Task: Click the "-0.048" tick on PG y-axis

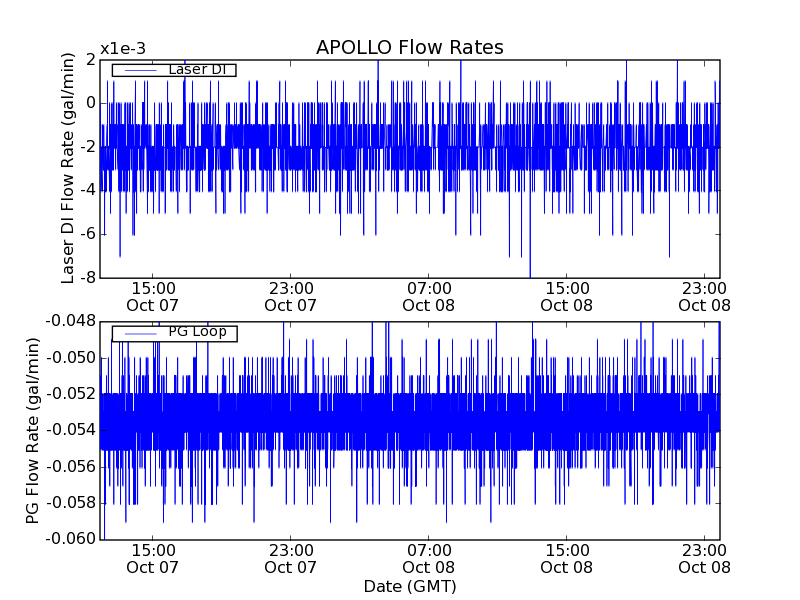Action: pos(71,321)
